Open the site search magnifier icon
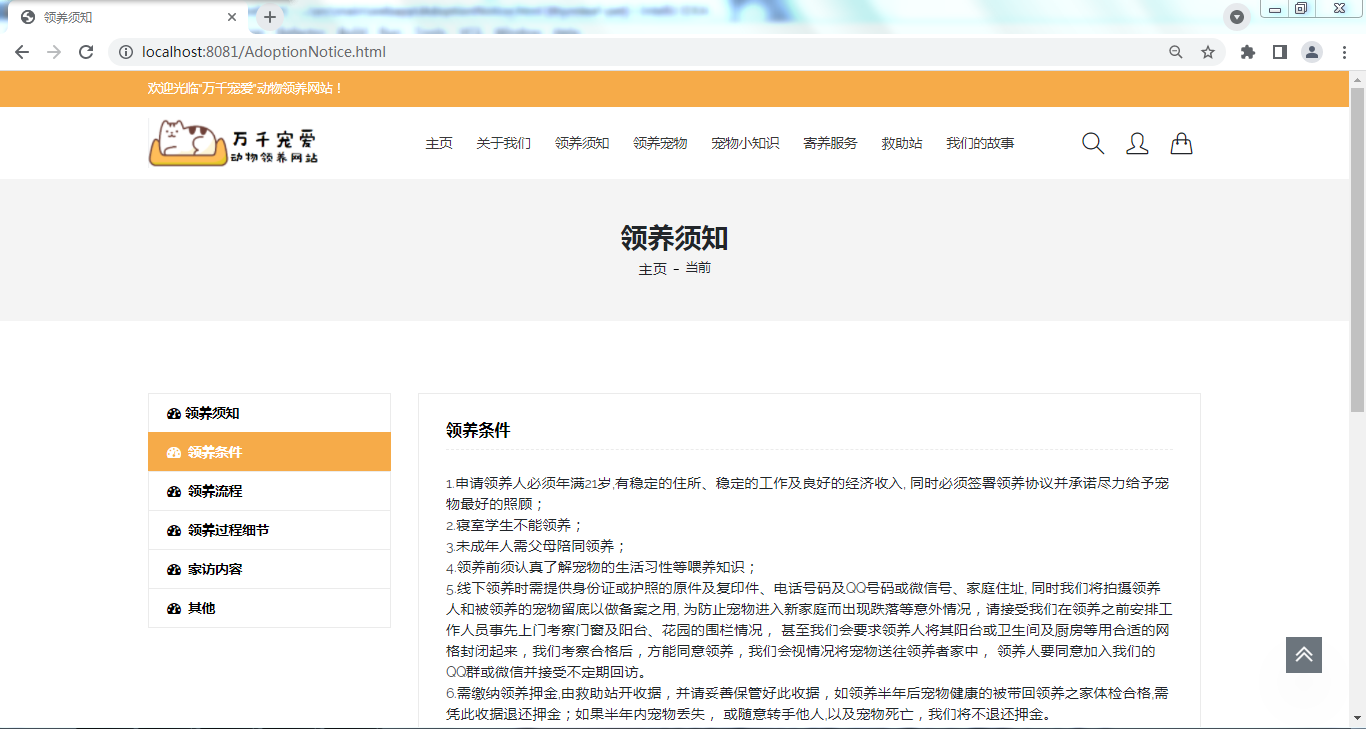Screen dimensions: 1366x729 pos(1093,144)
